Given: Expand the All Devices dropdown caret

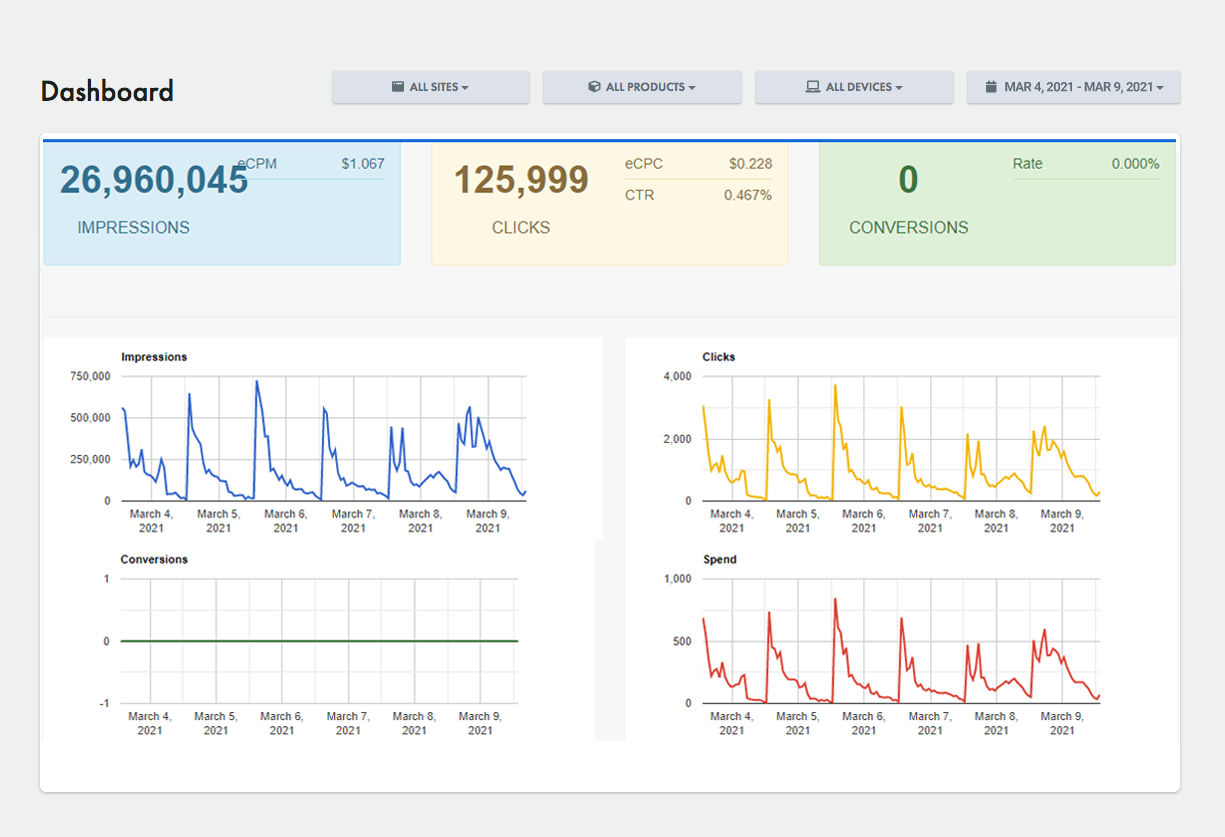Looking at the screenshot, I should tap(899, 88).
